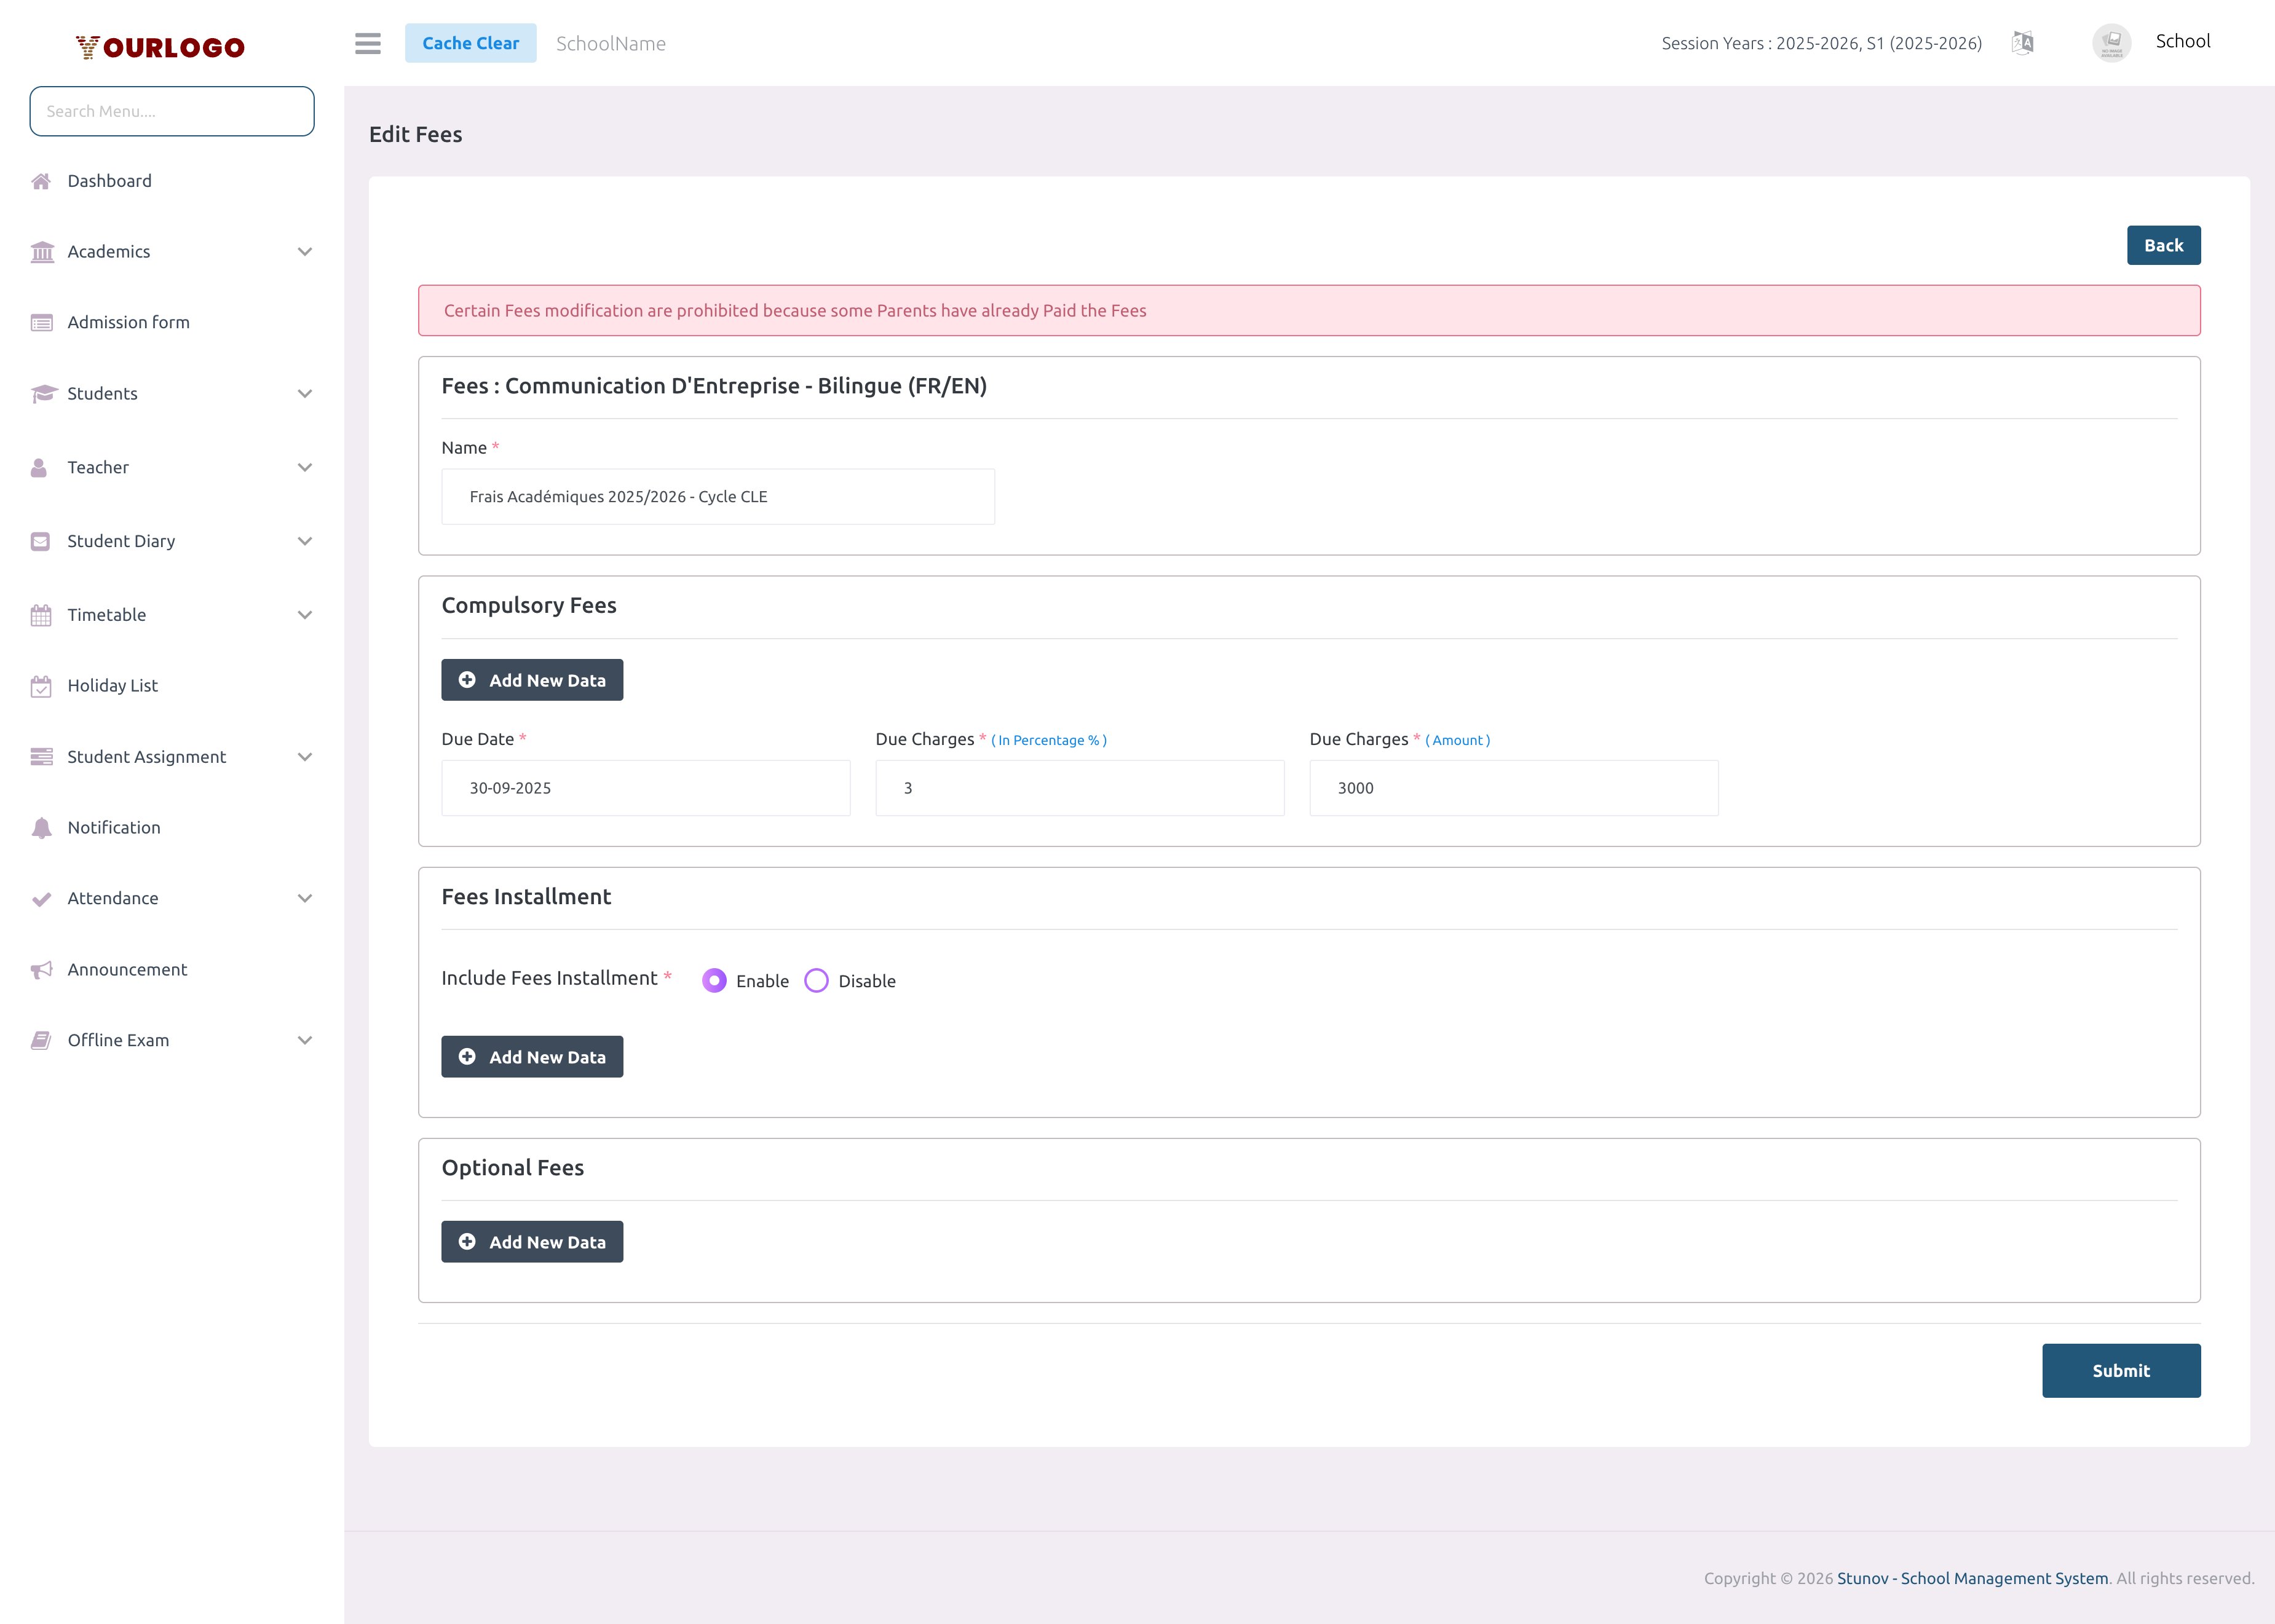Open the Stunov School Management System link

coord(1972,1577)
